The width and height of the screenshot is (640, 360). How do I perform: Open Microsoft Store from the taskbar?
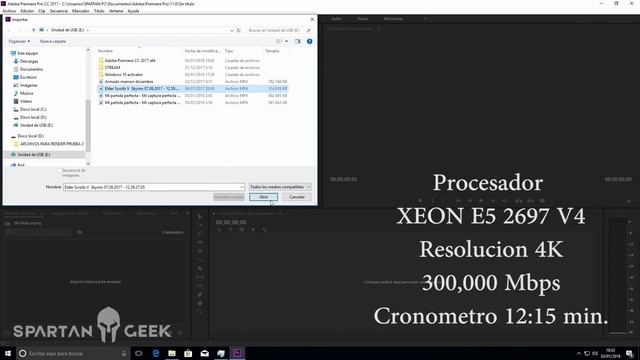click(x=188, y=353)
